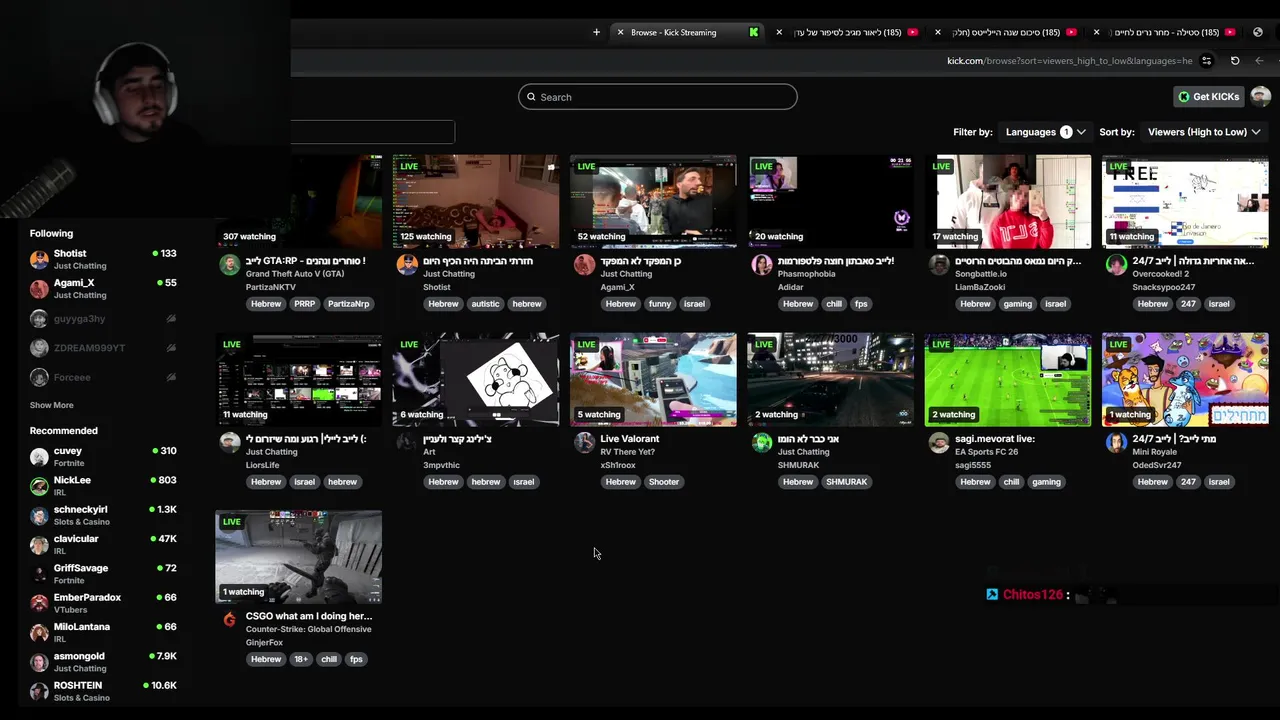The width and height of the screenshot is (1280, 720).
Task: Open the Grand Theft Auto V (GTA) category link
Action: click(x=295, y=274)
